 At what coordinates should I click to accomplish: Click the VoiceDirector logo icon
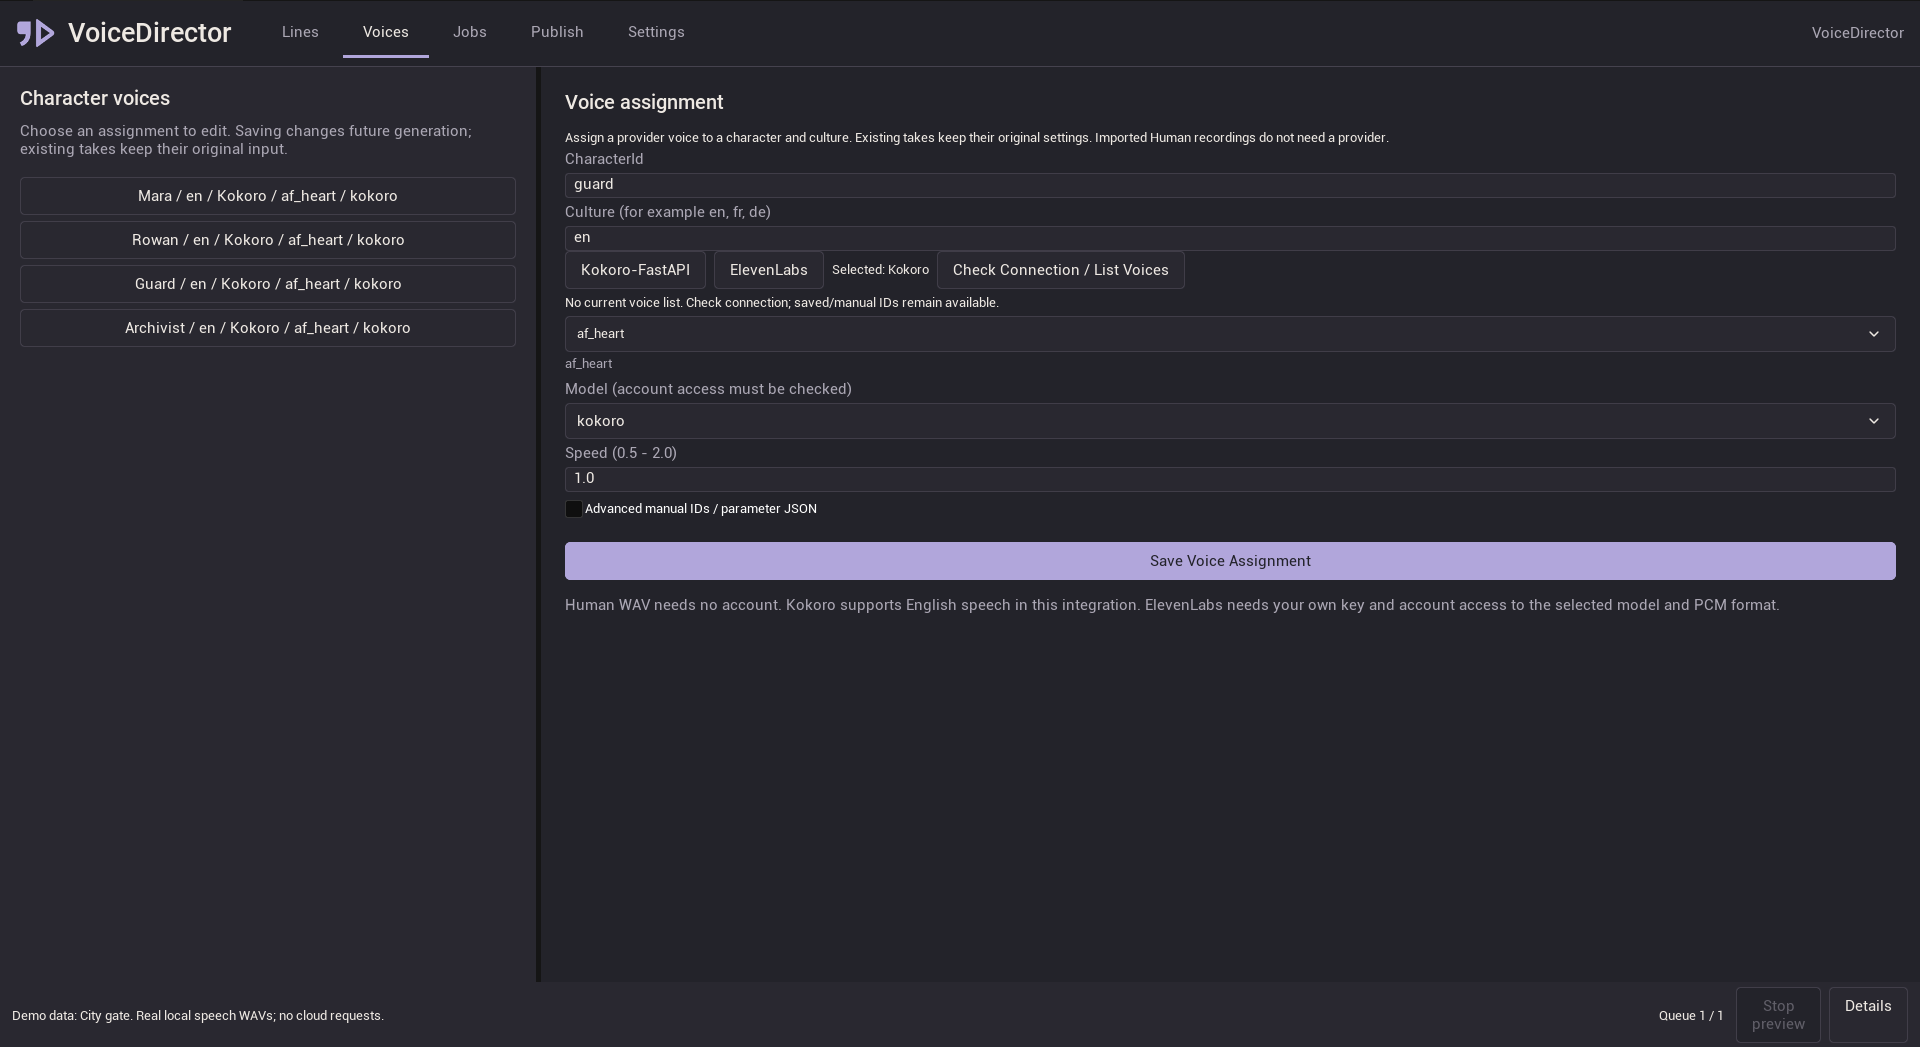[36, 33]
